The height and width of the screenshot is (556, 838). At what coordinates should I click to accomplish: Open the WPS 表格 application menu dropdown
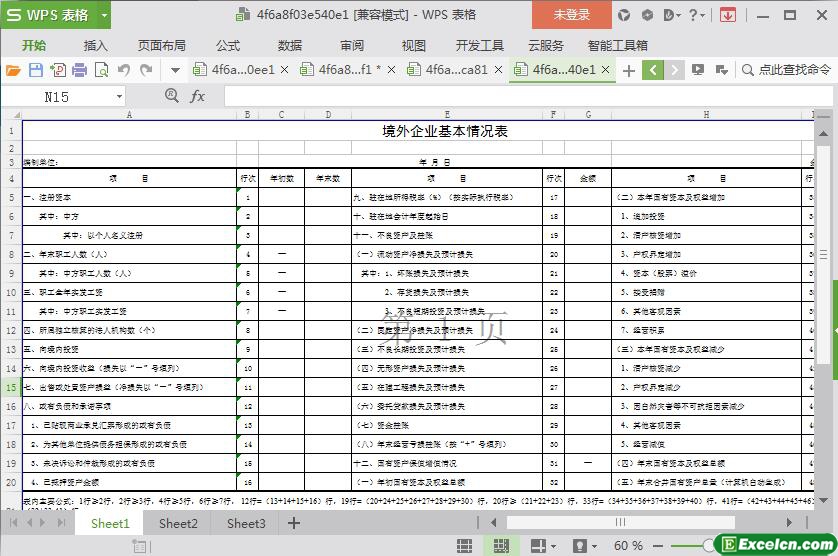[104, 15]
